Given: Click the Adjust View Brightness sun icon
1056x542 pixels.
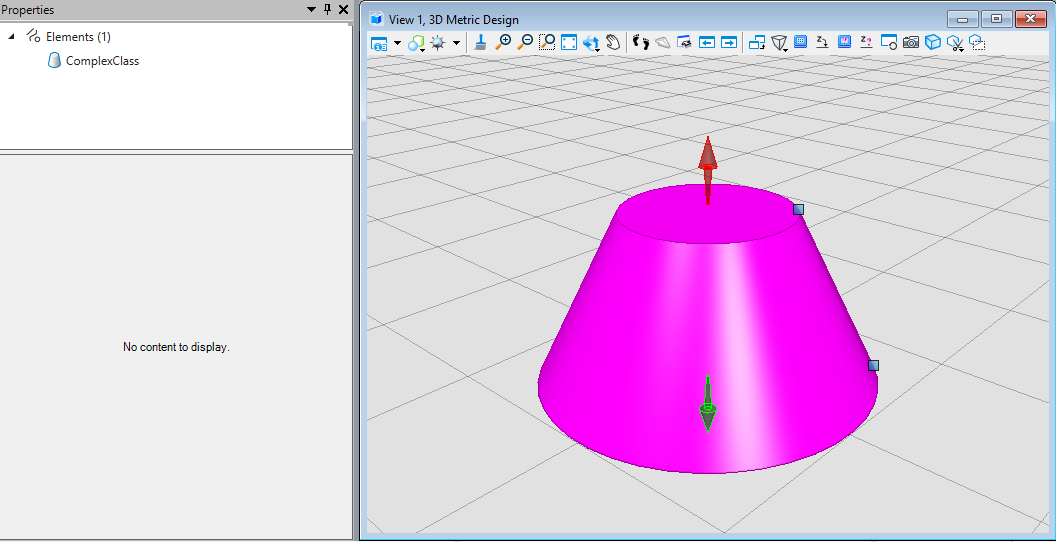Looking at the screenshot, I should pos(438,43).
